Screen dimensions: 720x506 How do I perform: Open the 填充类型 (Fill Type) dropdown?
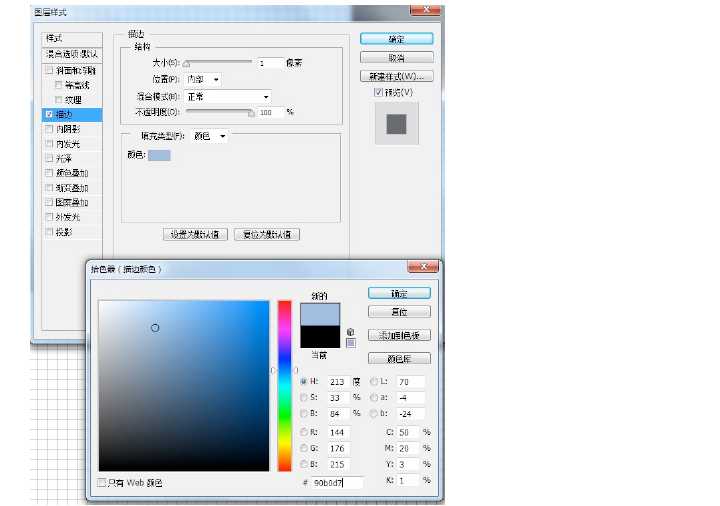tap(210, 135)
